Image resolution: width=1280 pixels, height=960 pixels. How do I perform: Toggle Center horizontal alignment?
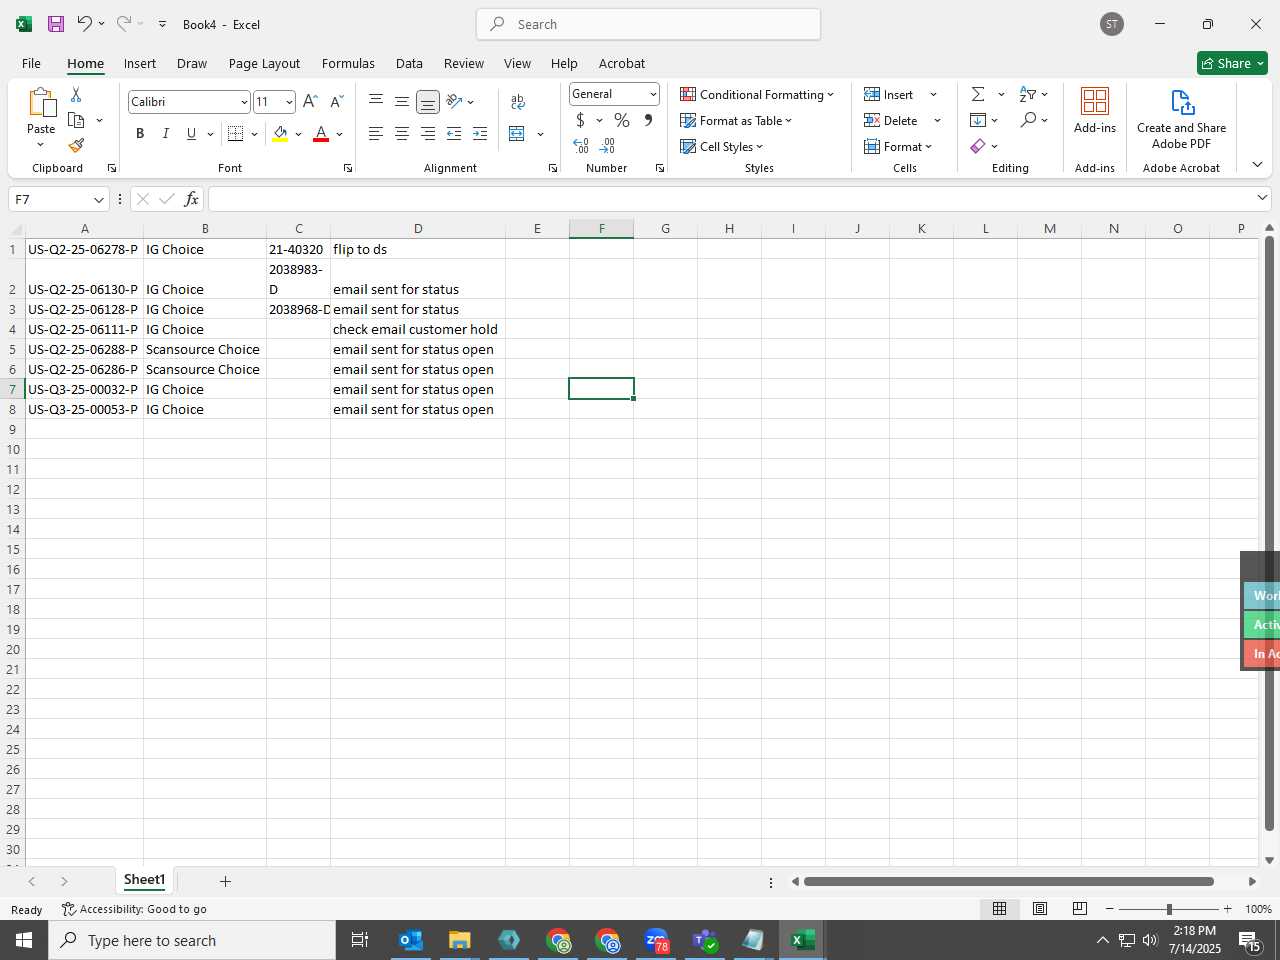coord(401,134)
